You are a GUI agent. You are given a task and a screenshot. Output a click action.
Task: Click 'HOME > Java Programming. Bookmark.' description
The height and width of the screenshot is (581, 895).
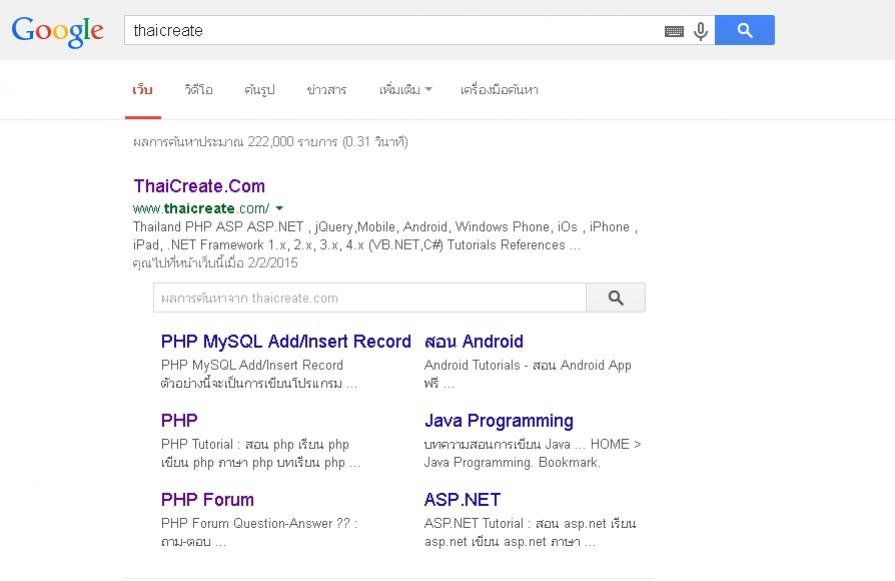click(532, 453)
